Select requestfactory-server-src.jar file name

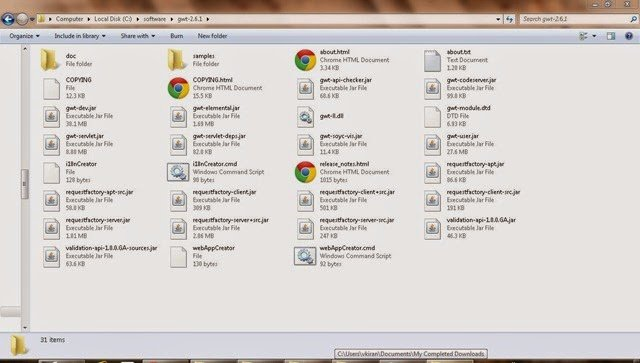(x=357, y=220)
